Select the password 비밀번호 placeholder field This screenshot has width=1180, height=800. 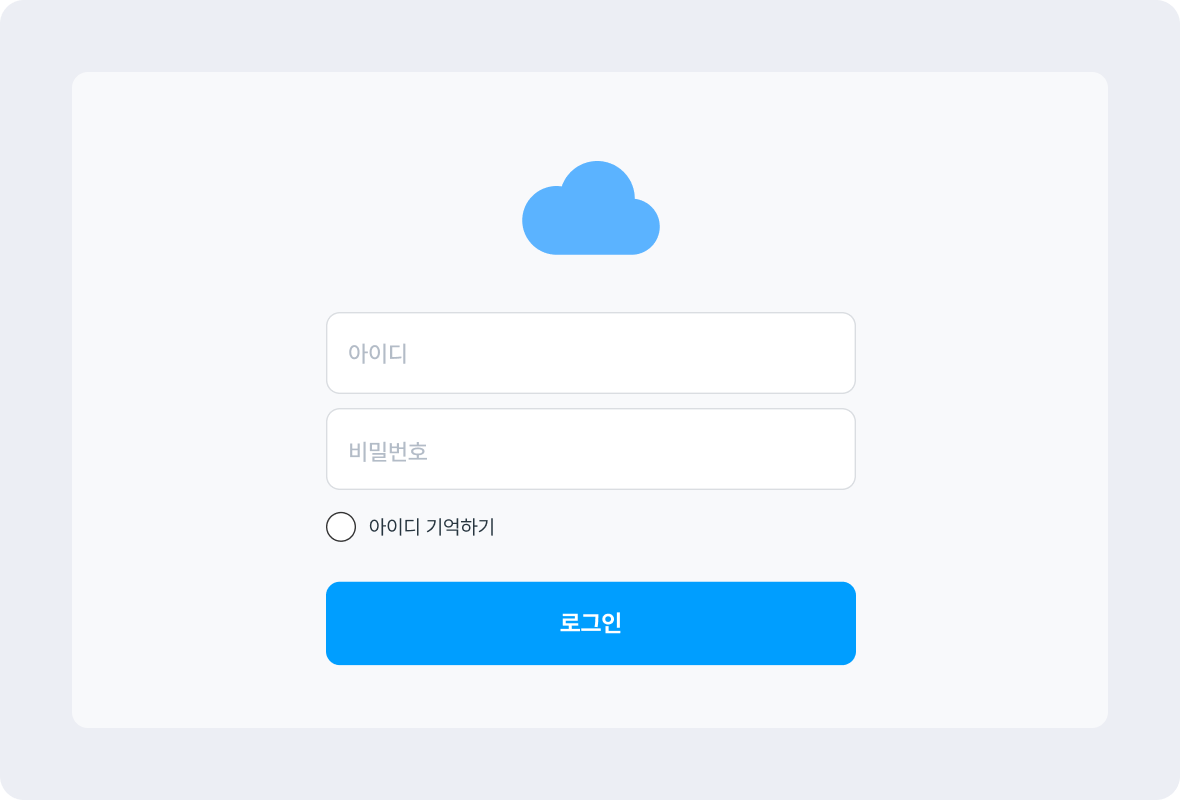click(591, 449)
